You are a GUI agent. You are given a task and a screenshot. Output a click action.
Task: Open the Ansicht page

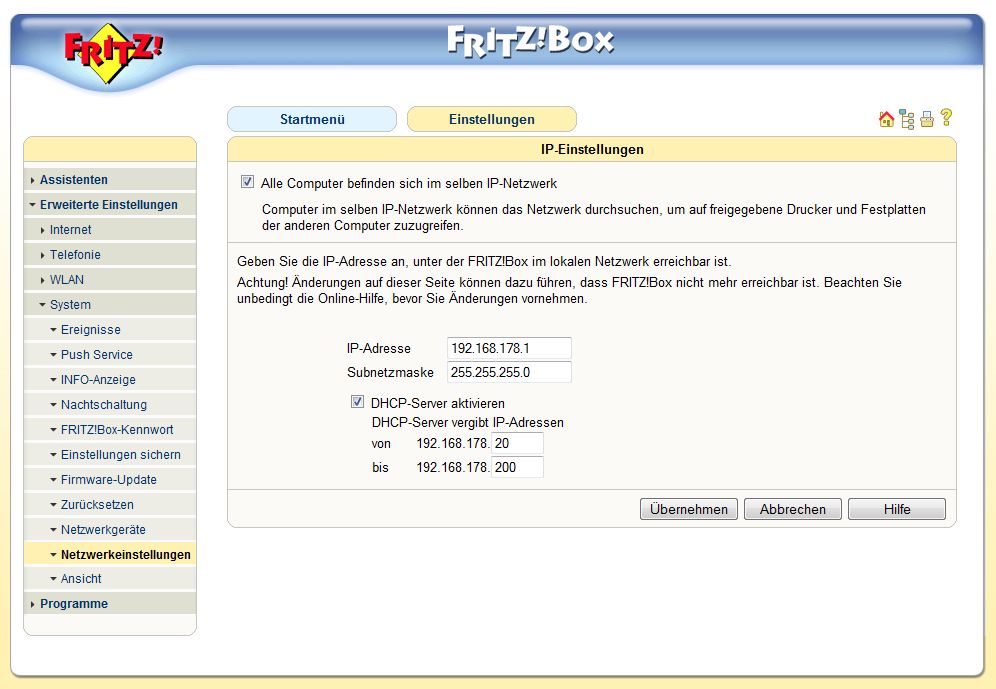point(81,579)
